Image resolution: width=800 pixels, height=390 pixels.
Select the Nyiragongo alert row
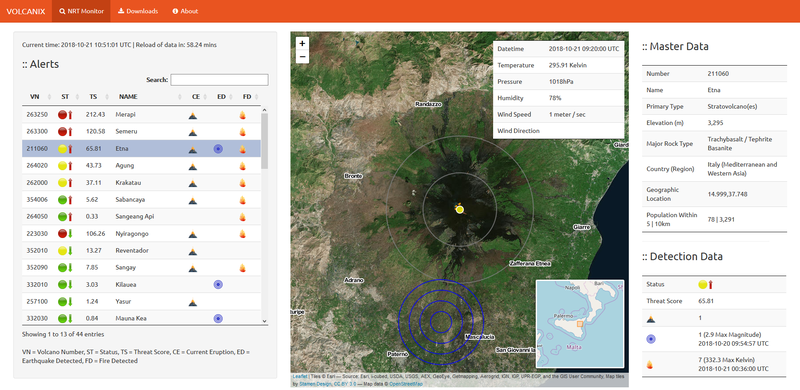click(141, 233)
